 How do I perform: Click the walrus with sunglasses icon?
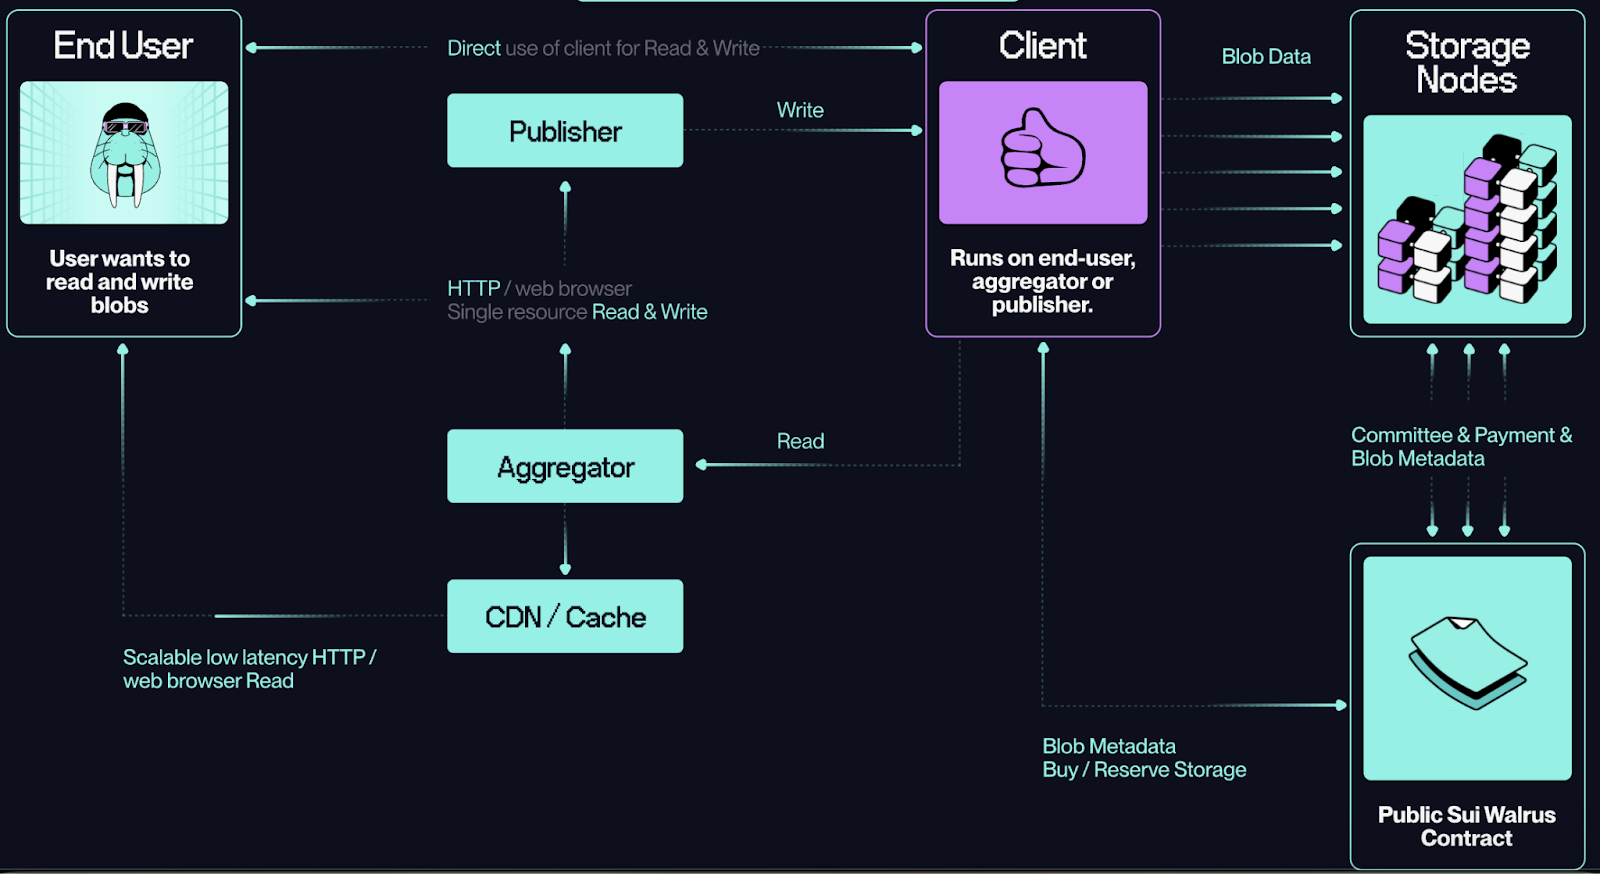[124, 153]
